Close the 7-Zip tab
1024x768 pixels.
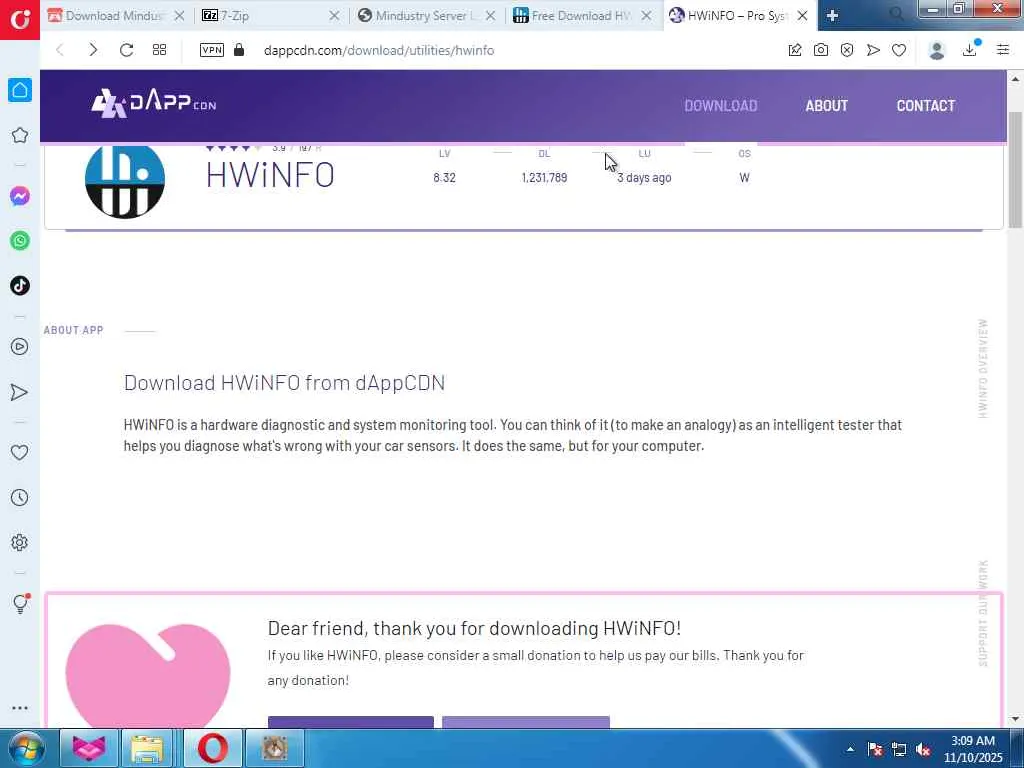pos(334,16)
